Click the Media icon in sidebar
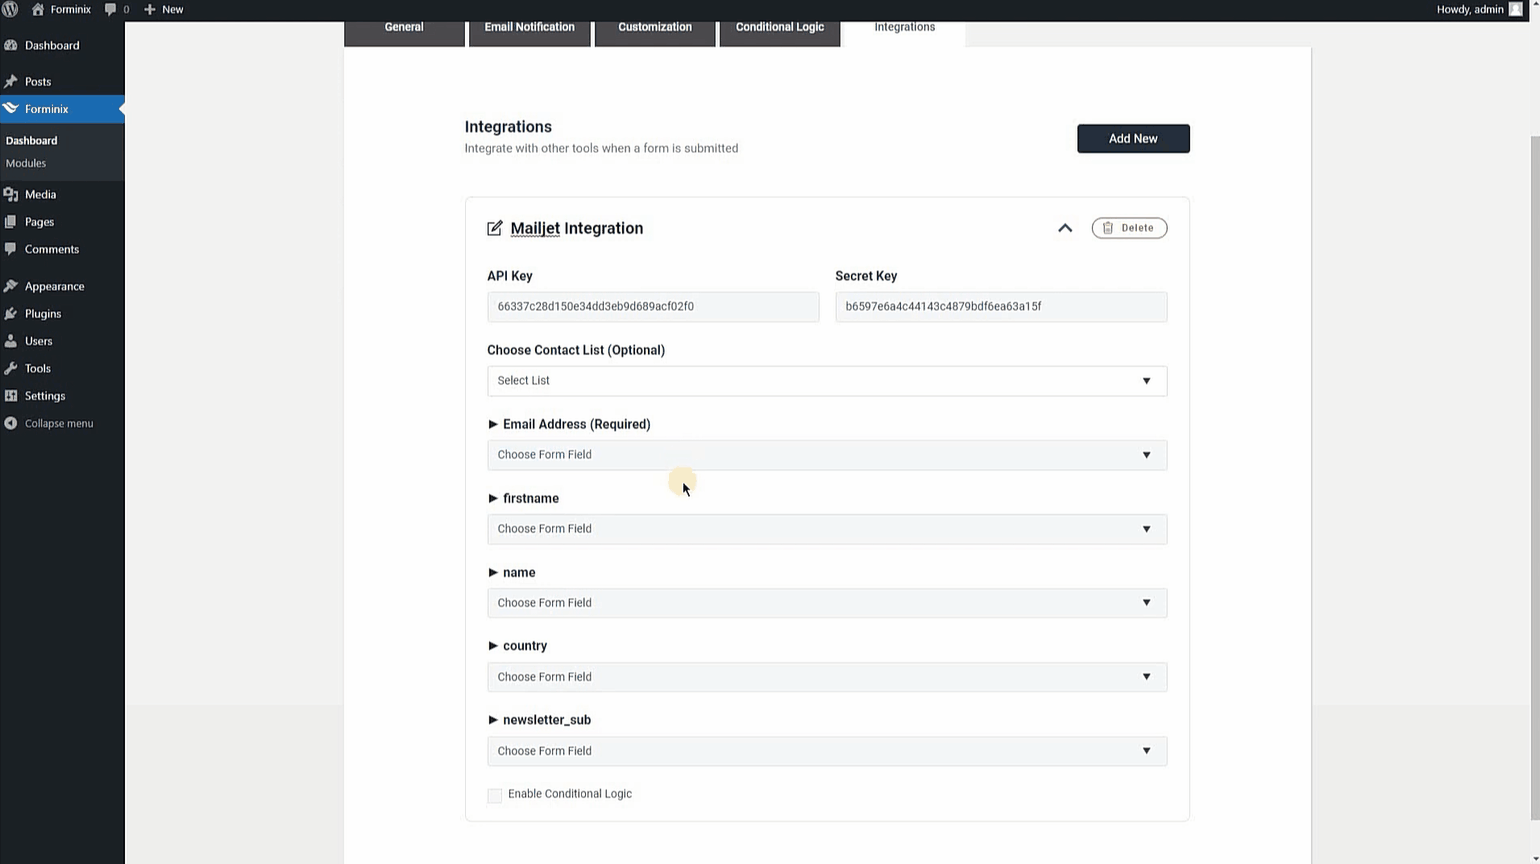The width and height of the screenshot is (1540, 864). pyautogui.click(x=11, y=194)
